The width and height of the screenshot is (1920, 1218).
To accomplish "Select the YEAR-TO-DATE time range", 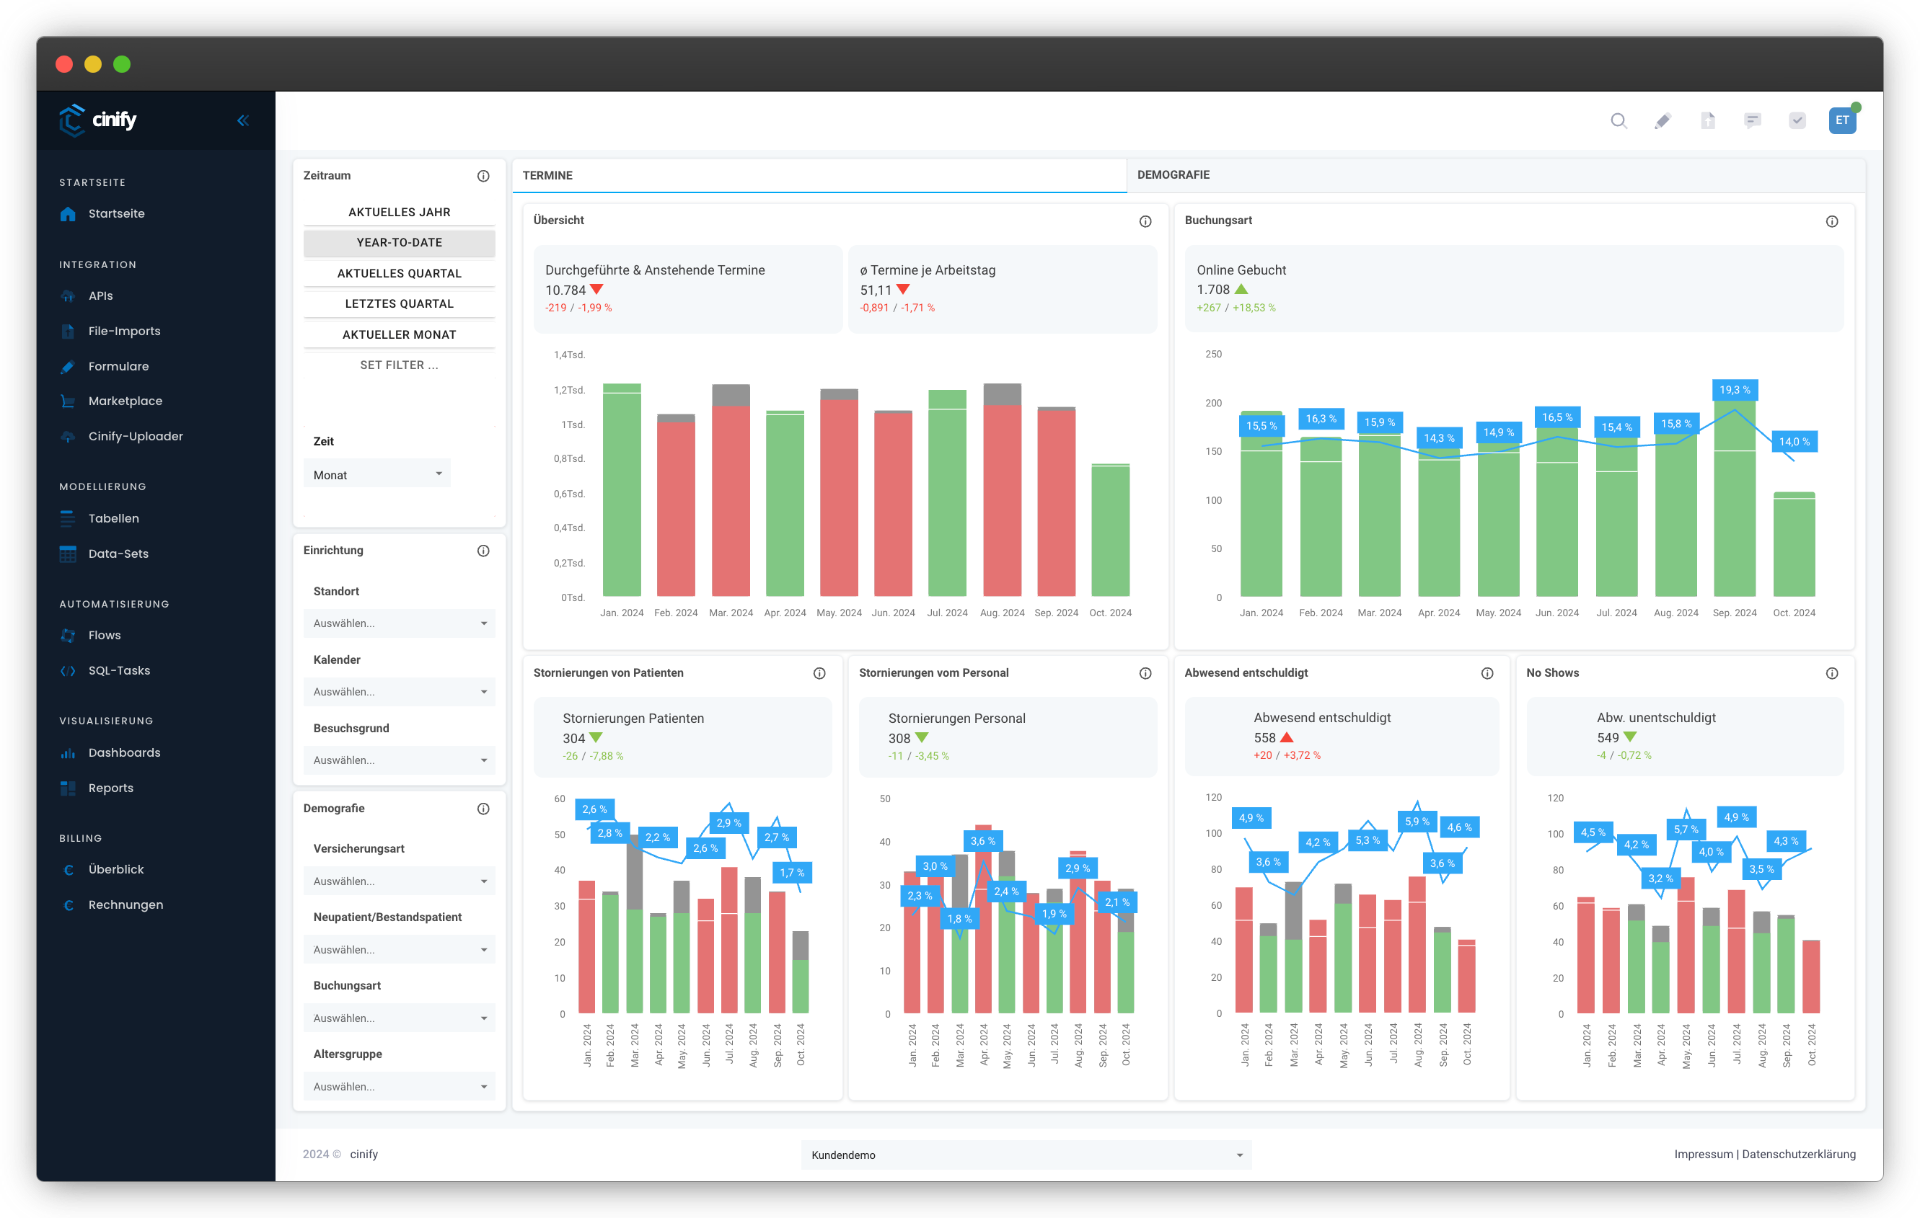I will coord(399,242).
